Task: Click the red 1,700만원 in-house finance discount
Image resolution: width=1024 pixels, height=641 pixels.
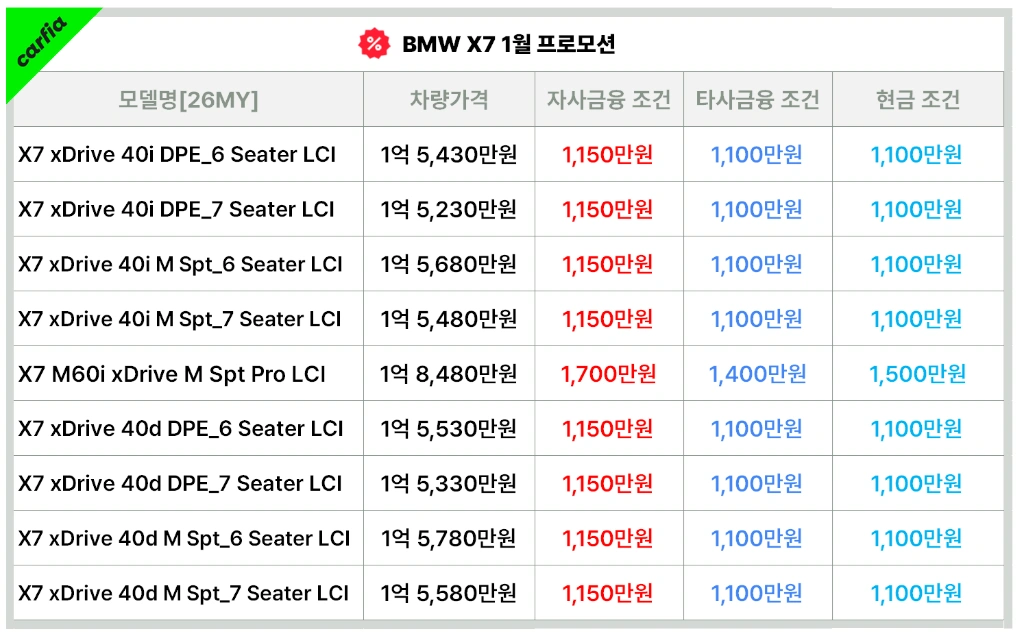Action: click(x=608, y=374)
